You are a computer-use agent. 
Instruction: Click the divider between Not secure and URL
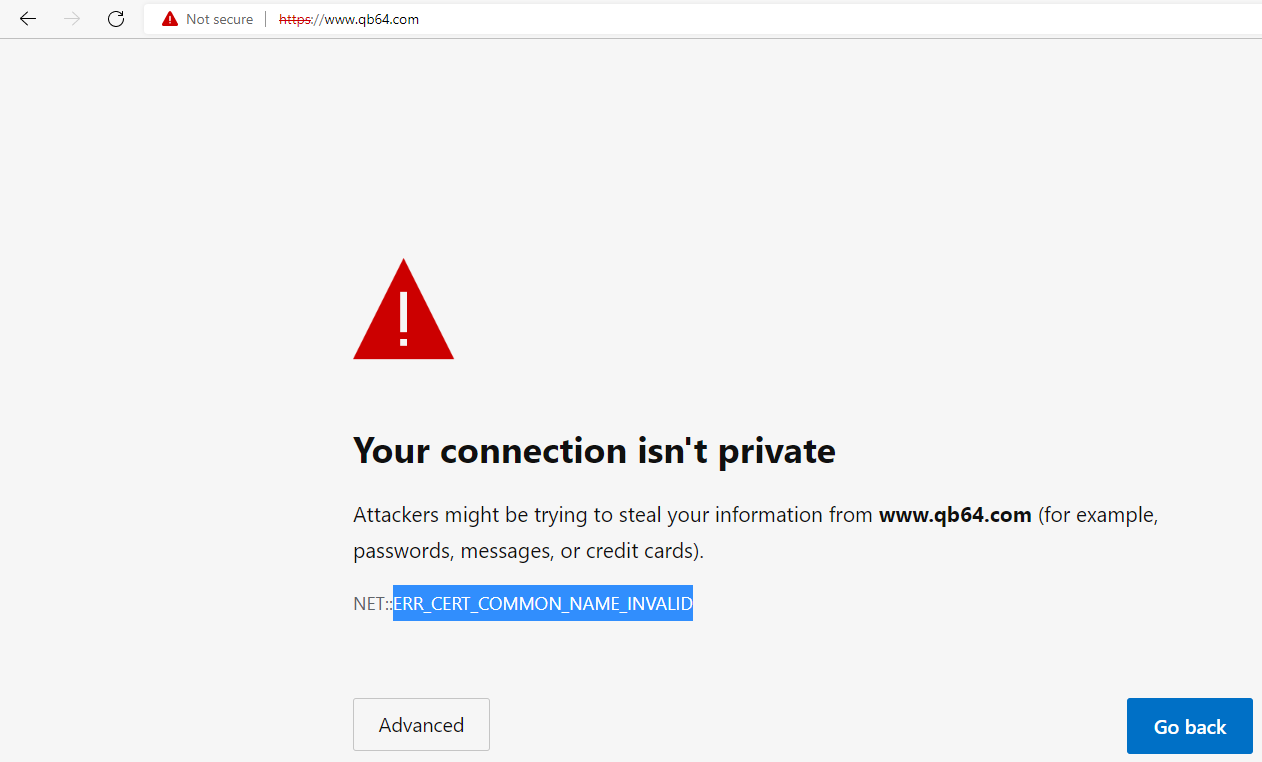click(266, 19)
